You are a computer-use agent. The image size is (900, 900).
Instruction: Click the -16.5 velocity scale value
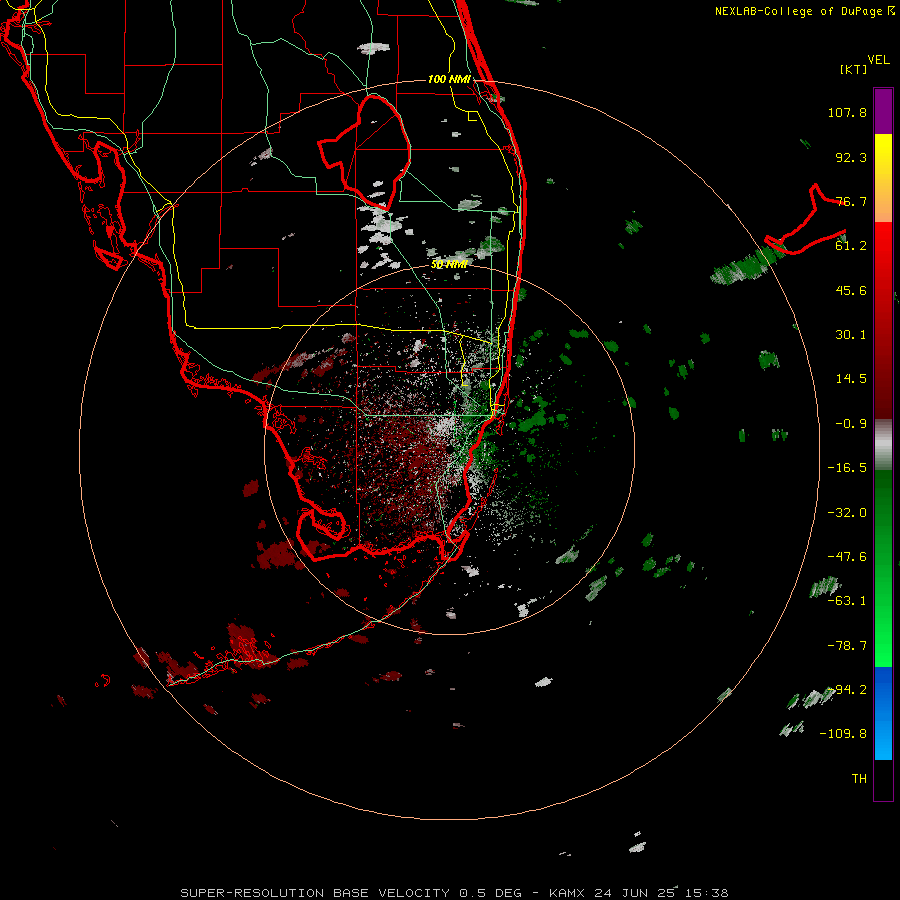(x=847, y=468)
